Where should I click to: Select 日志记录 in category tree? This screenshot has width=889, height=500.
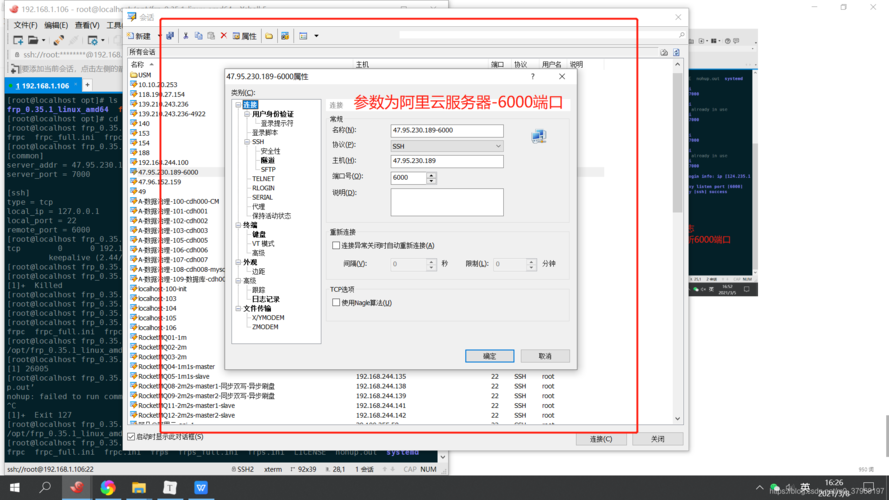tap(265, 299)
